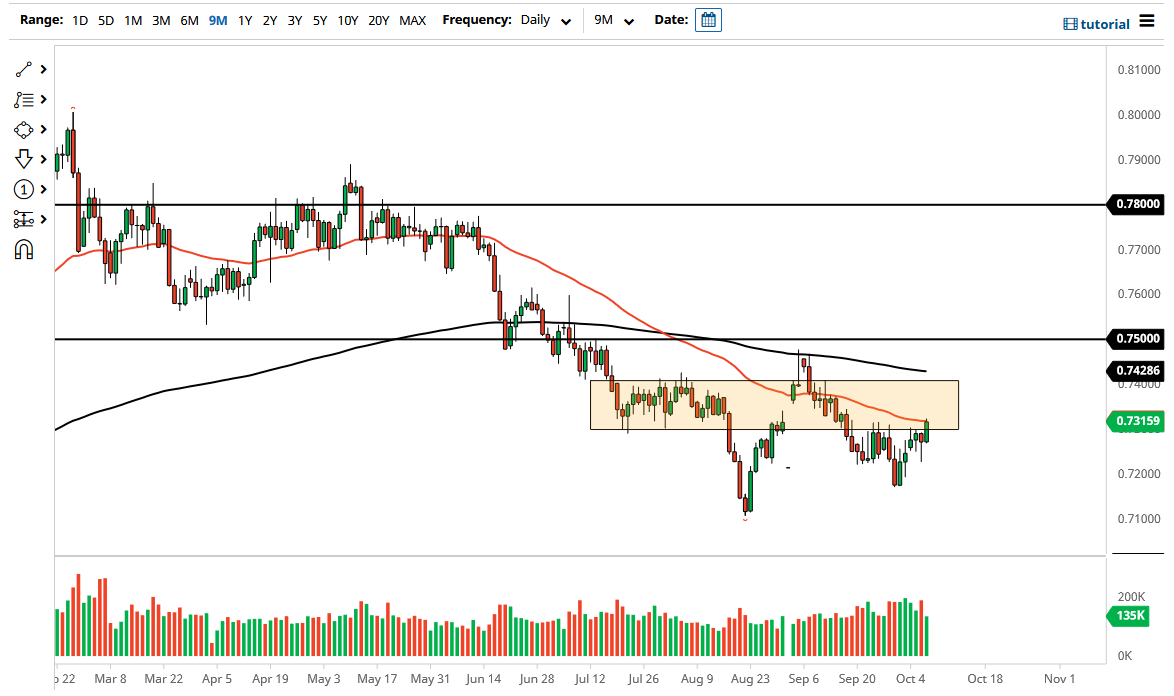This screenshot has width=1174, height=696.
Task: Open the hamburger menu
Action: pyautogui.click(x=1148, y=21)
